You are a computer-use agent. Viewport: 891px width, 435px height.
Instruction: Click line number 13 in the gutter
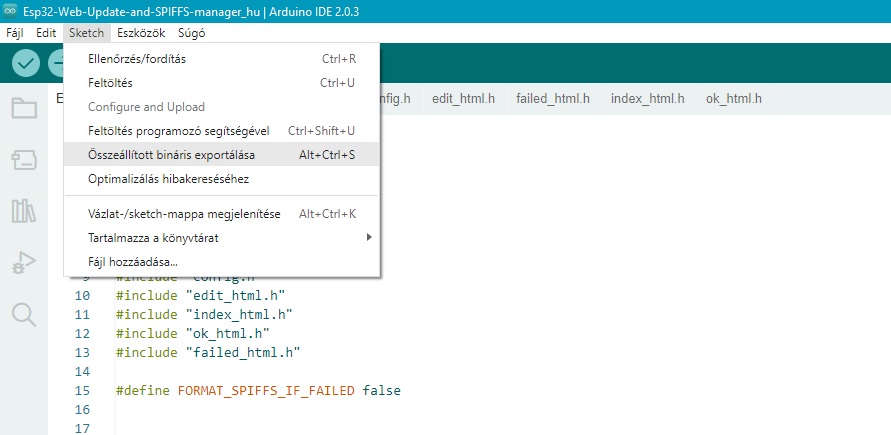82,353
